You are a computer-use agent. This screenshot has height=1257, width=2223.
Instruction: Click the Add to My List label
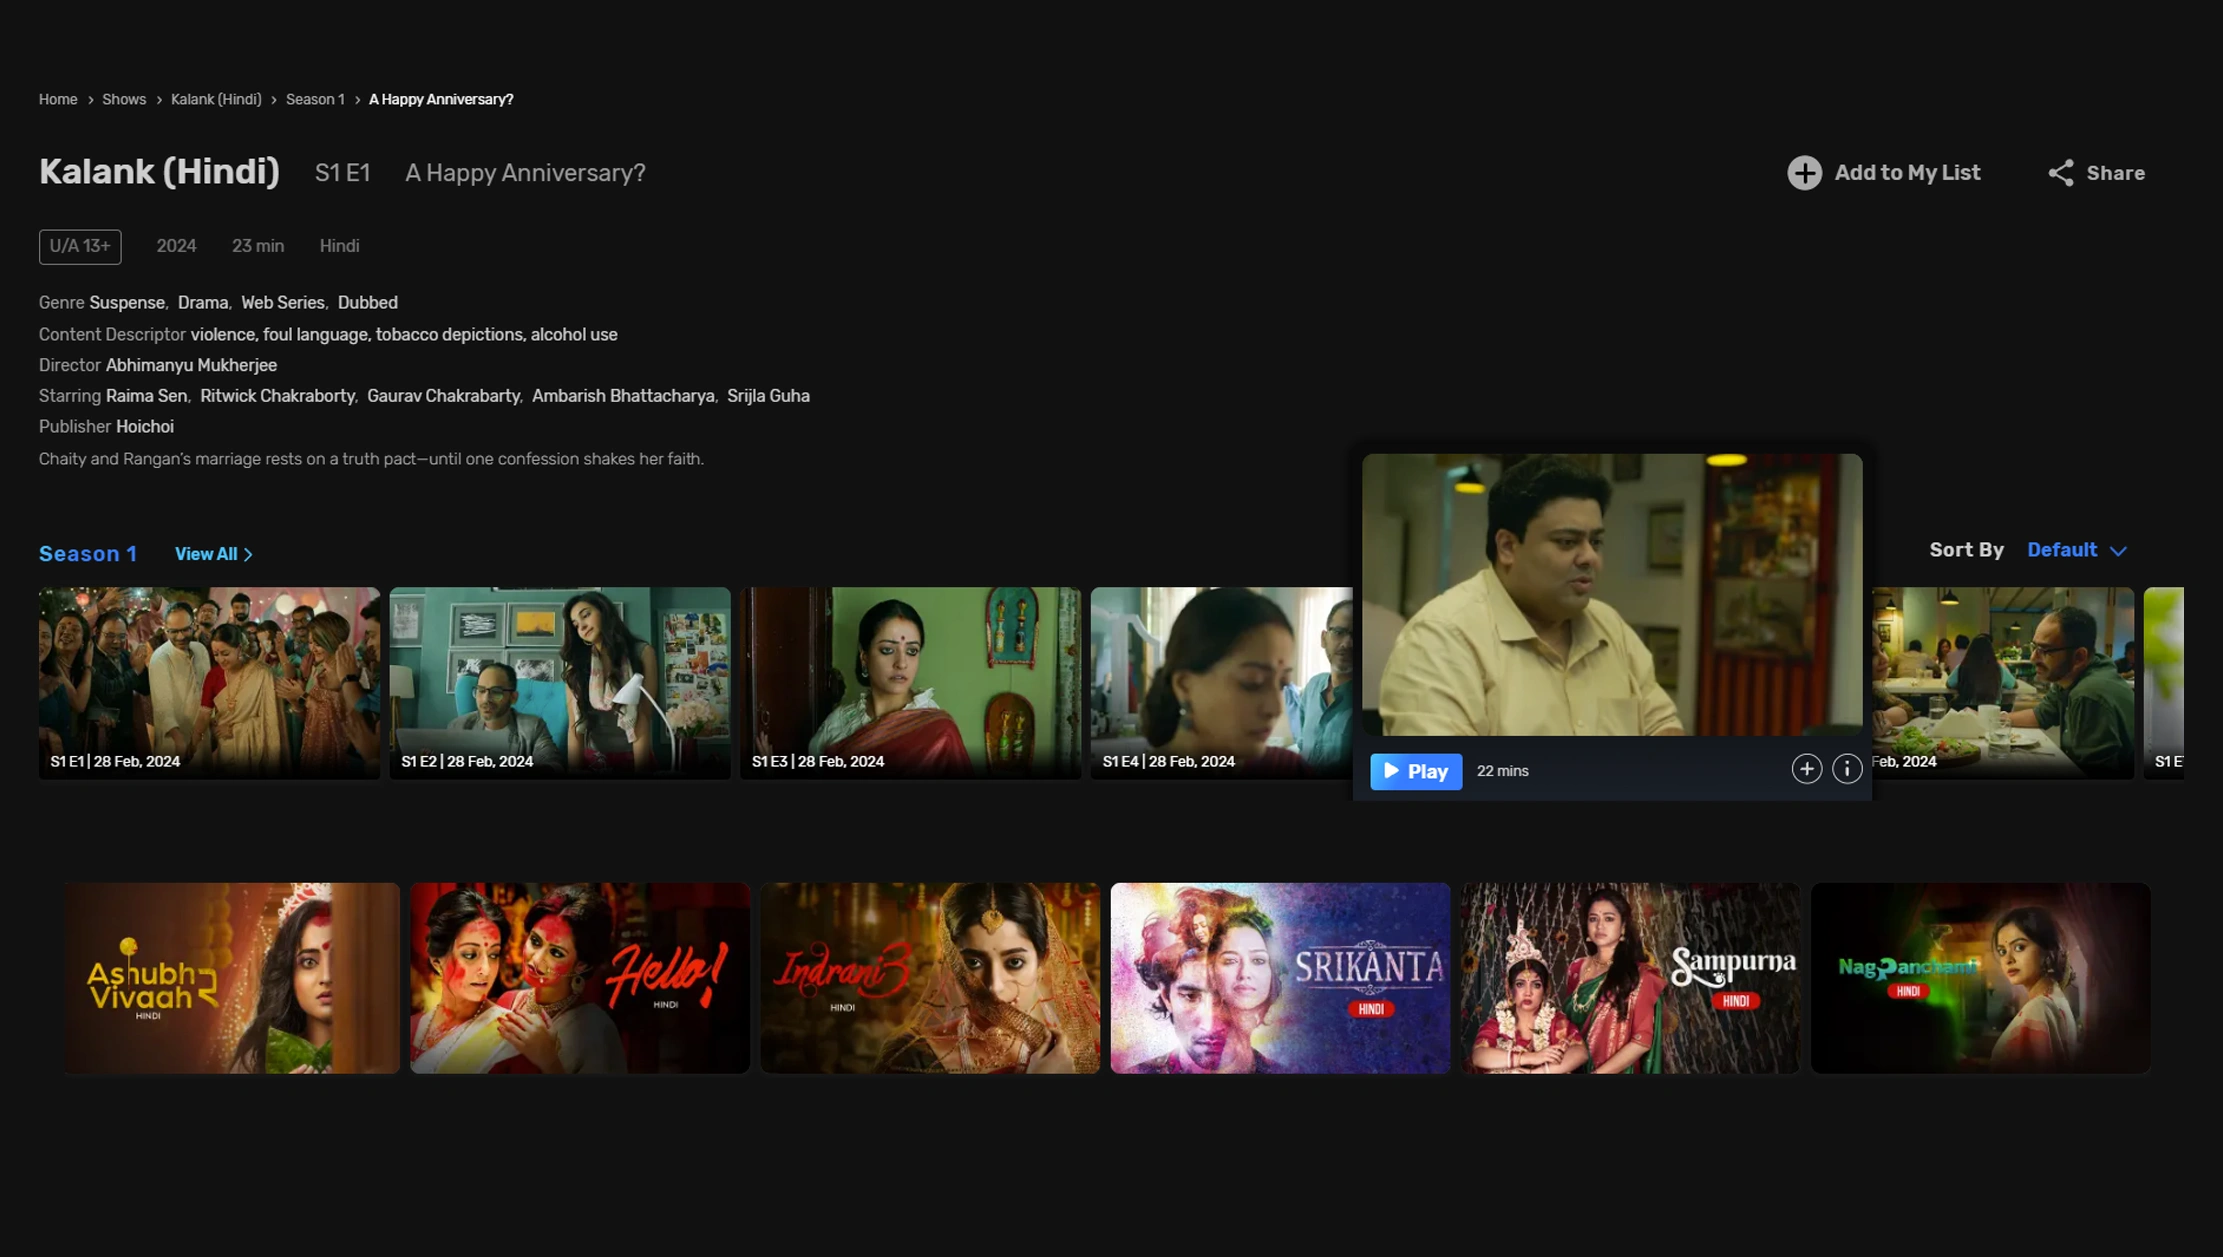1907,173
